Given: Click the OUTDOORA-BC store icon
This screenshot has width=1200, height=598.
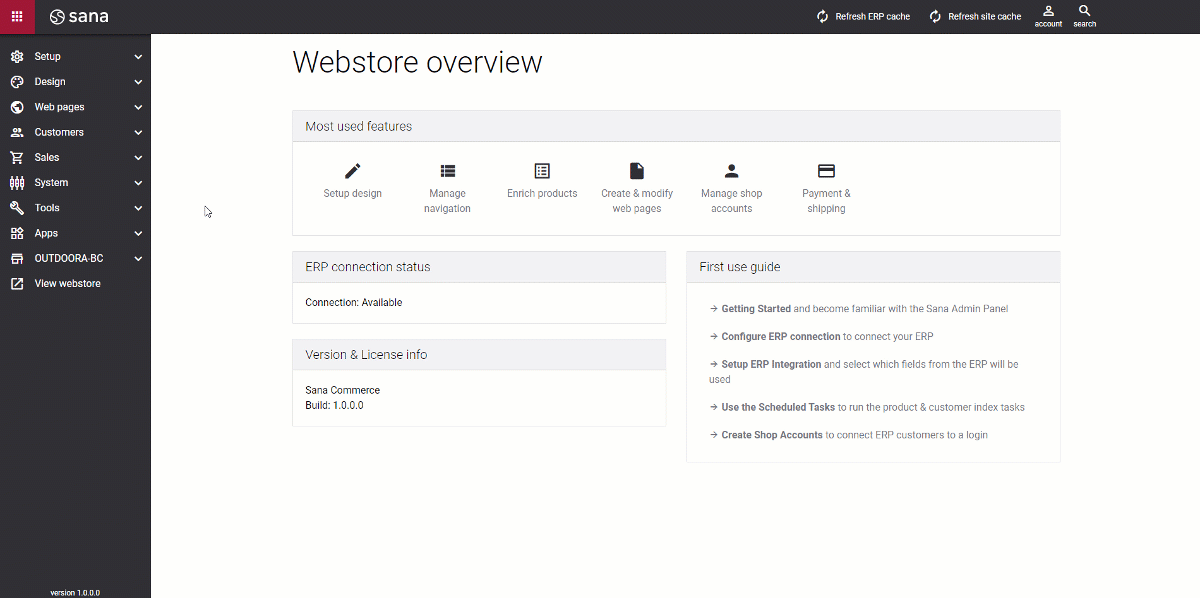Looking at the screenshot, I should click(17, 258).
